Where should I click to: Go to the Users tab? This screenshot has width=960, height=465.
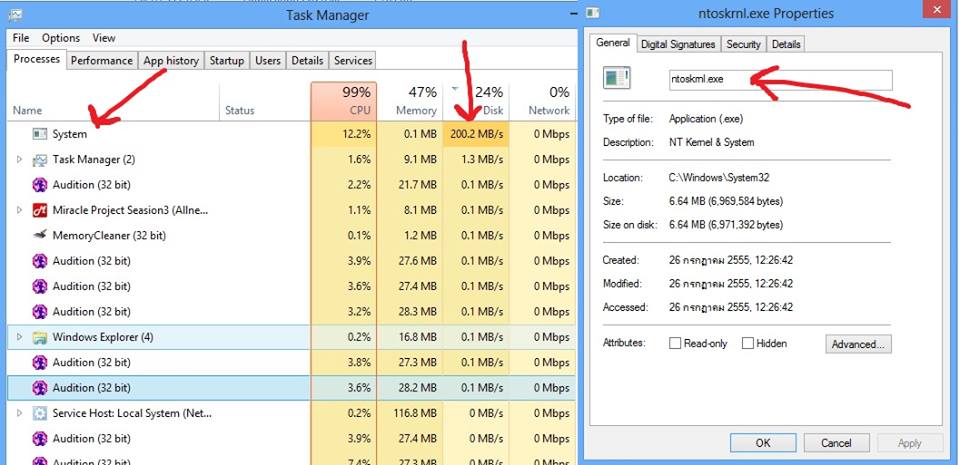click(x=268, y=61)
